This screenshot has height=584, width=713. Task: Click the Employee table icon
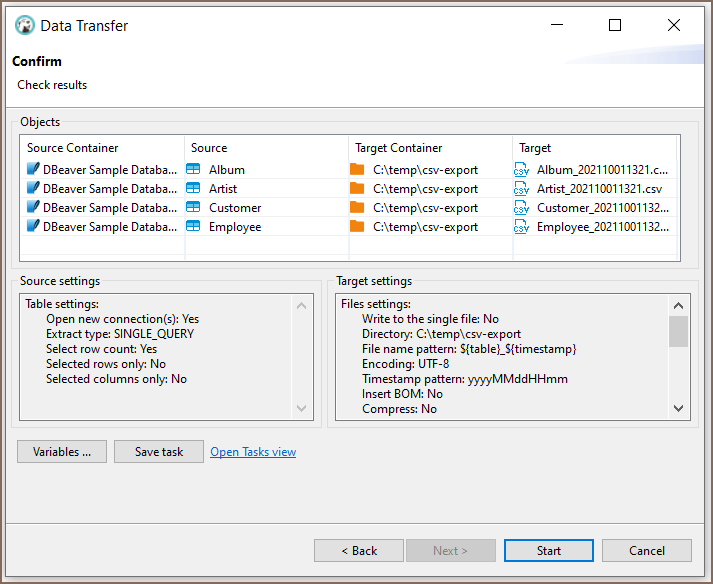(194, 227)
